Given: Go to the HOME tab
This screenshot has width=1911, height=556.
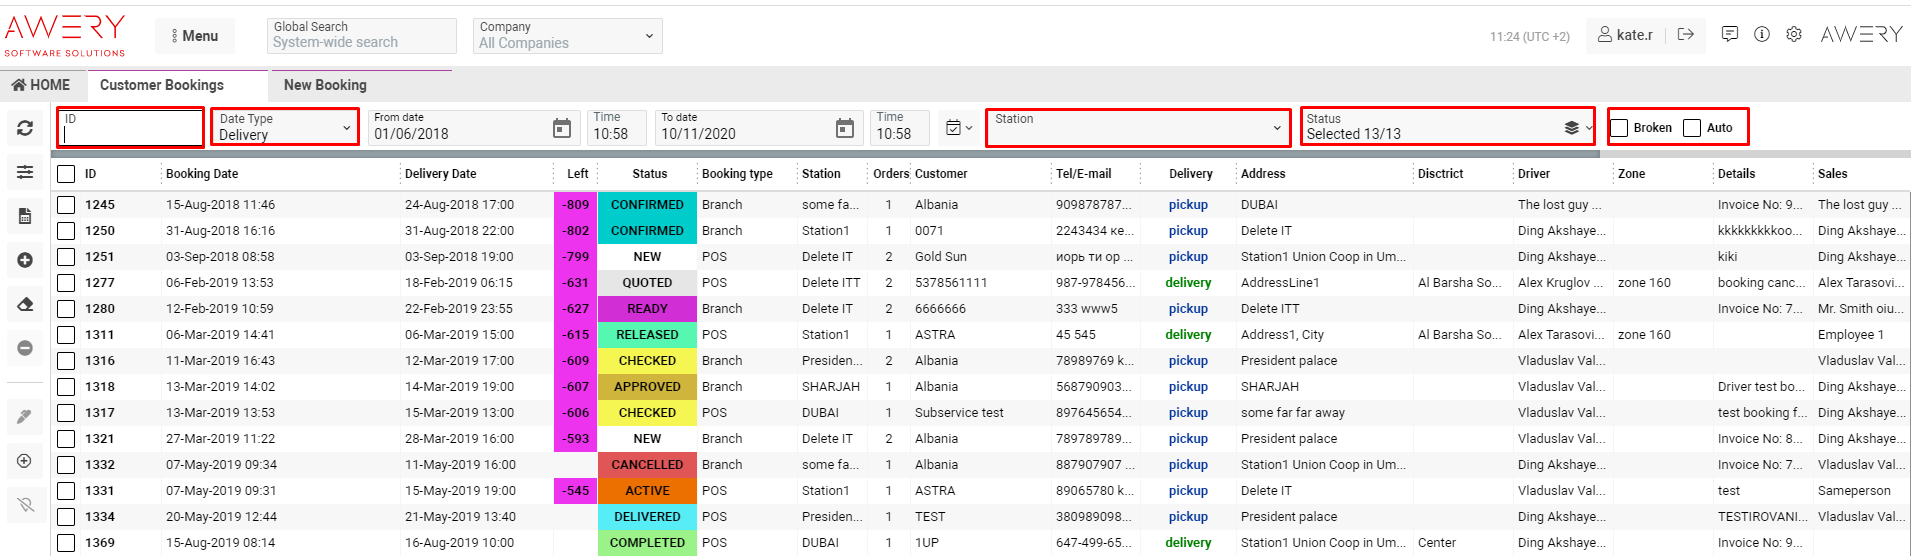Looking at the screenshot, I should pos(41,85).
